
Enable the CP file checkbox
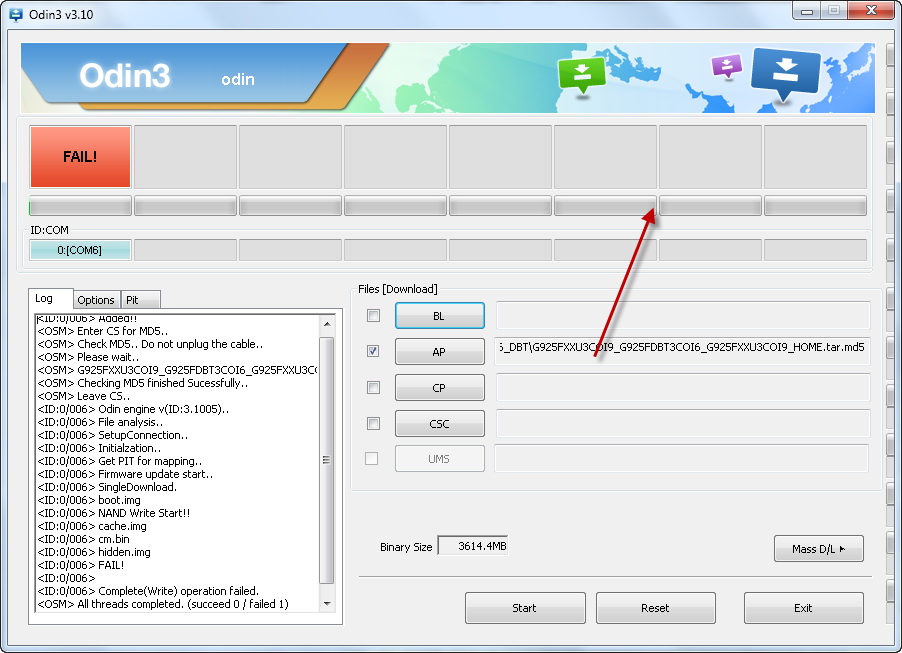tap(373, 387)
